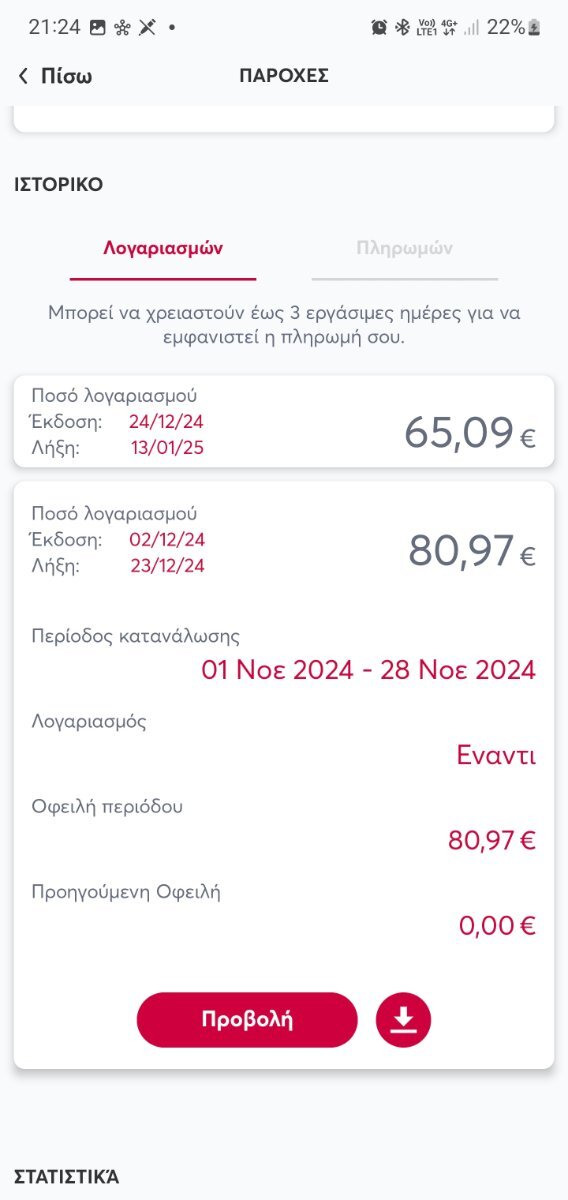Tap the alarm icon in status bar
568x1200 pixels.
pos(379,27)
